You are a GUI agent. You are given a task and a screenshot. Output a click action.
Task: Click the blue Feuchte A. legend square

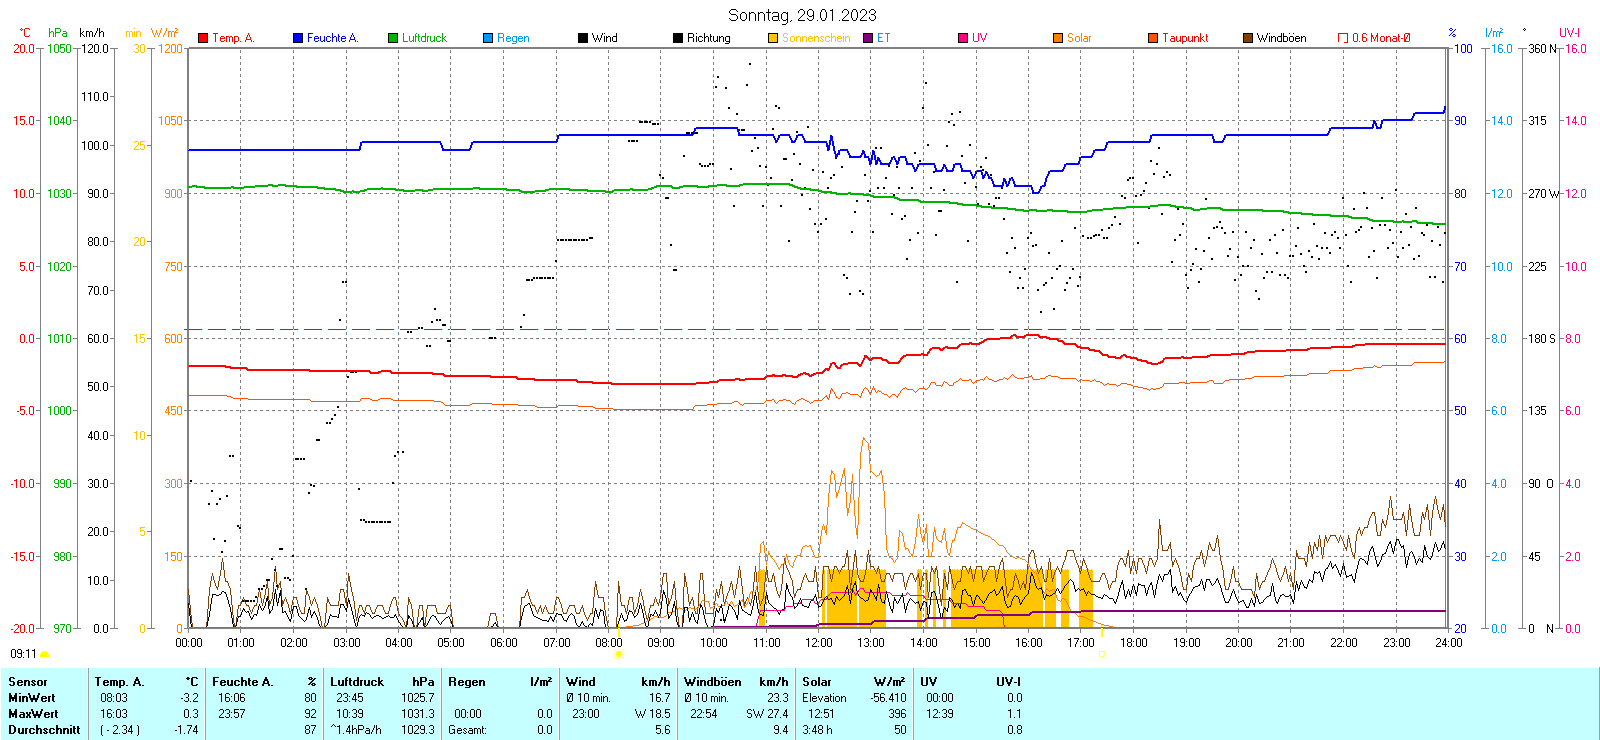coord(298,38)
